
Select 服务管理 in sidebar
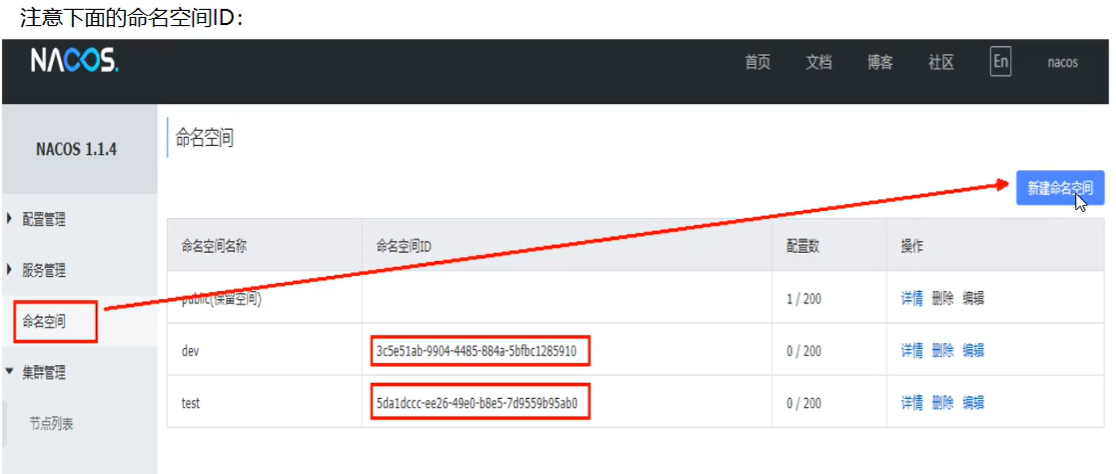coord(44,270)
